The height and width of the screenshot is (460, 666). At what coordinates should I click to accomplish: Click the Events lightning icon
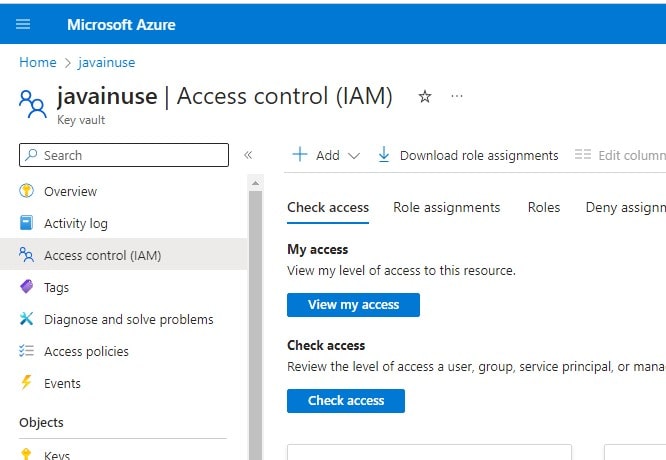click(26, 382)
